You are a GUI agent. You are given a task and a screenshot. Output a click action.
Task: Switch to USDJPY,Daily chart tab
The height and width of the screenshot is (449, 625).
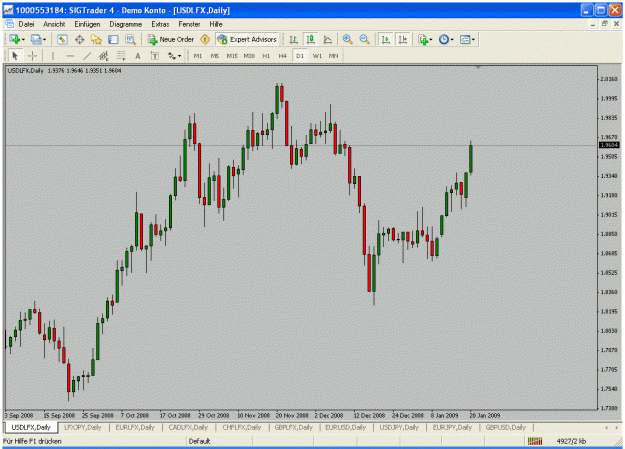click(399, 427)
